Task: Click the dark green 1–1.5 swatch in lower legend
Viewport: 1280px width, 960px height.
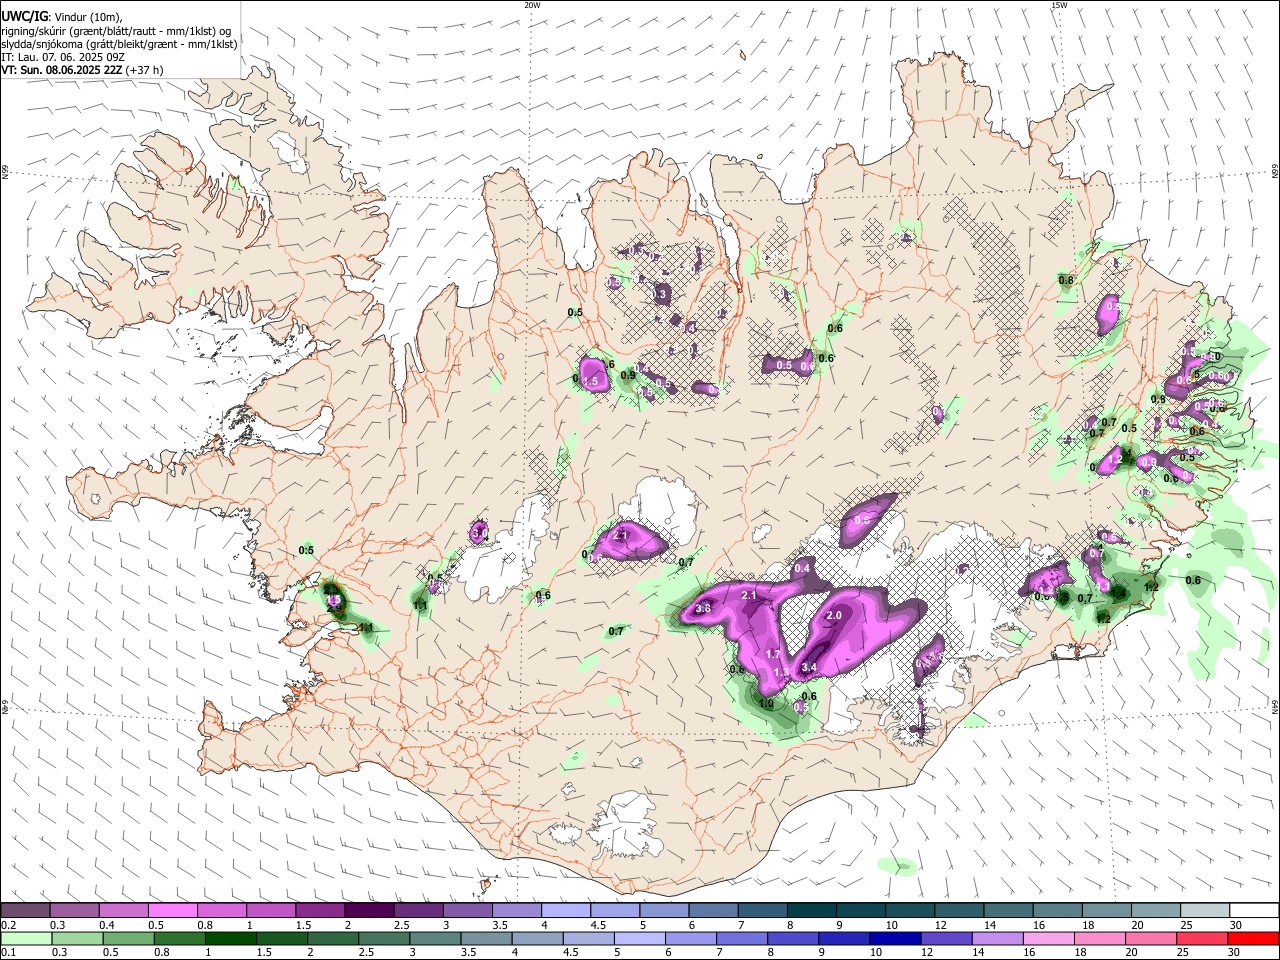Action: [230, 939]
